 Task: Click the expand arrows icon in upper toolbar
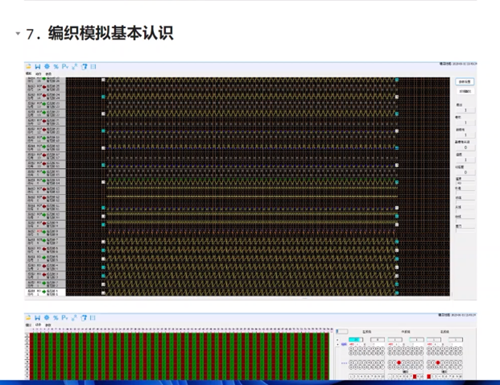click(75, 66)
